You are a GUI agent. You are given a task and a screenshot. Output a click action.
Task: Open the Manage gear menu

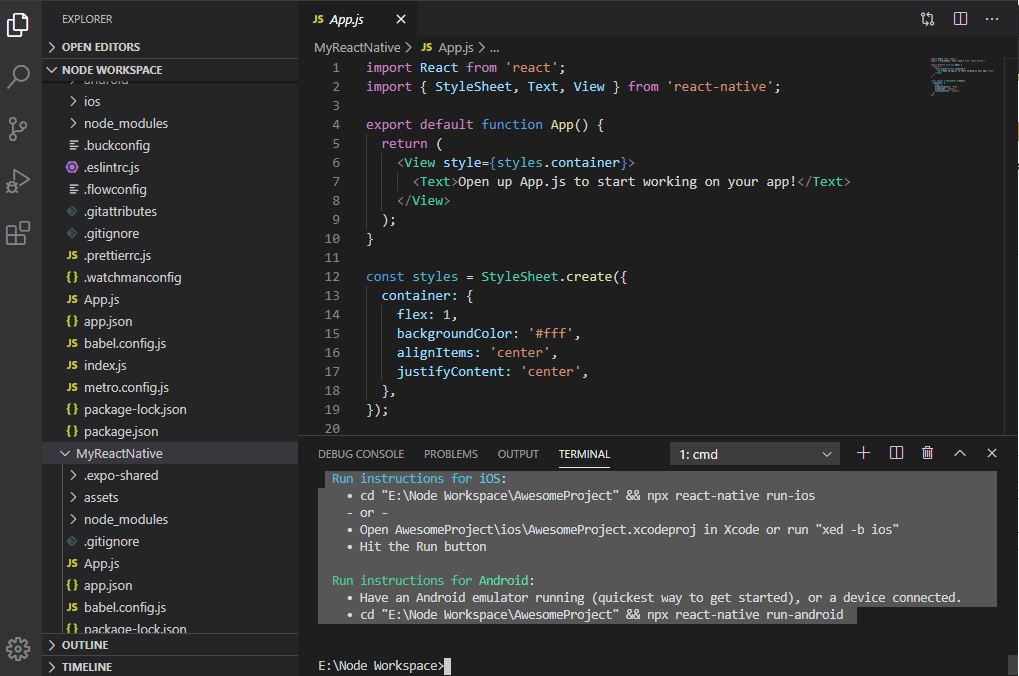point(18,648)
